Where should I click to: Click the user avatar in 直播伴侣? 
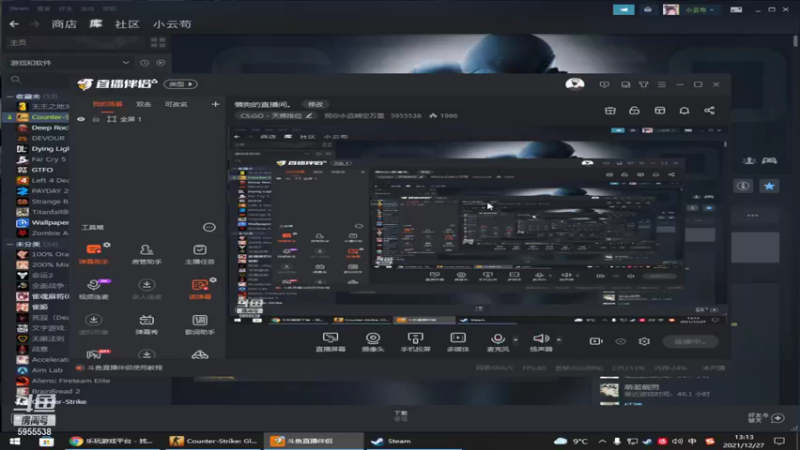(575, 84)
